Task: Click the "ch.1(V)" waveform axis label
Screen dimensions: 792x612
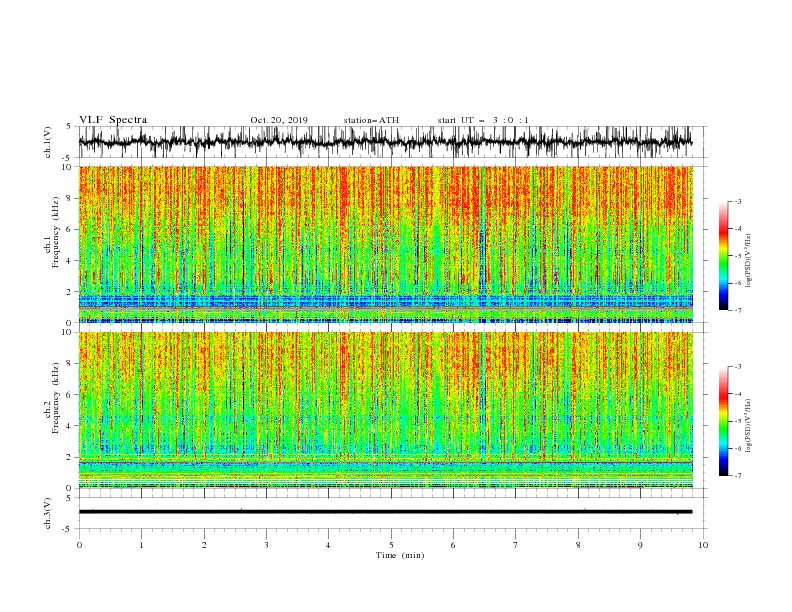Action: tap(48, 142)
